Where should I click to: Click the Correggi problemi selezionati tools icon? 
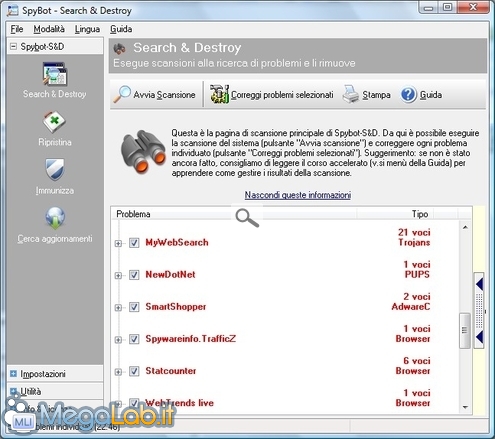(219, 94)
